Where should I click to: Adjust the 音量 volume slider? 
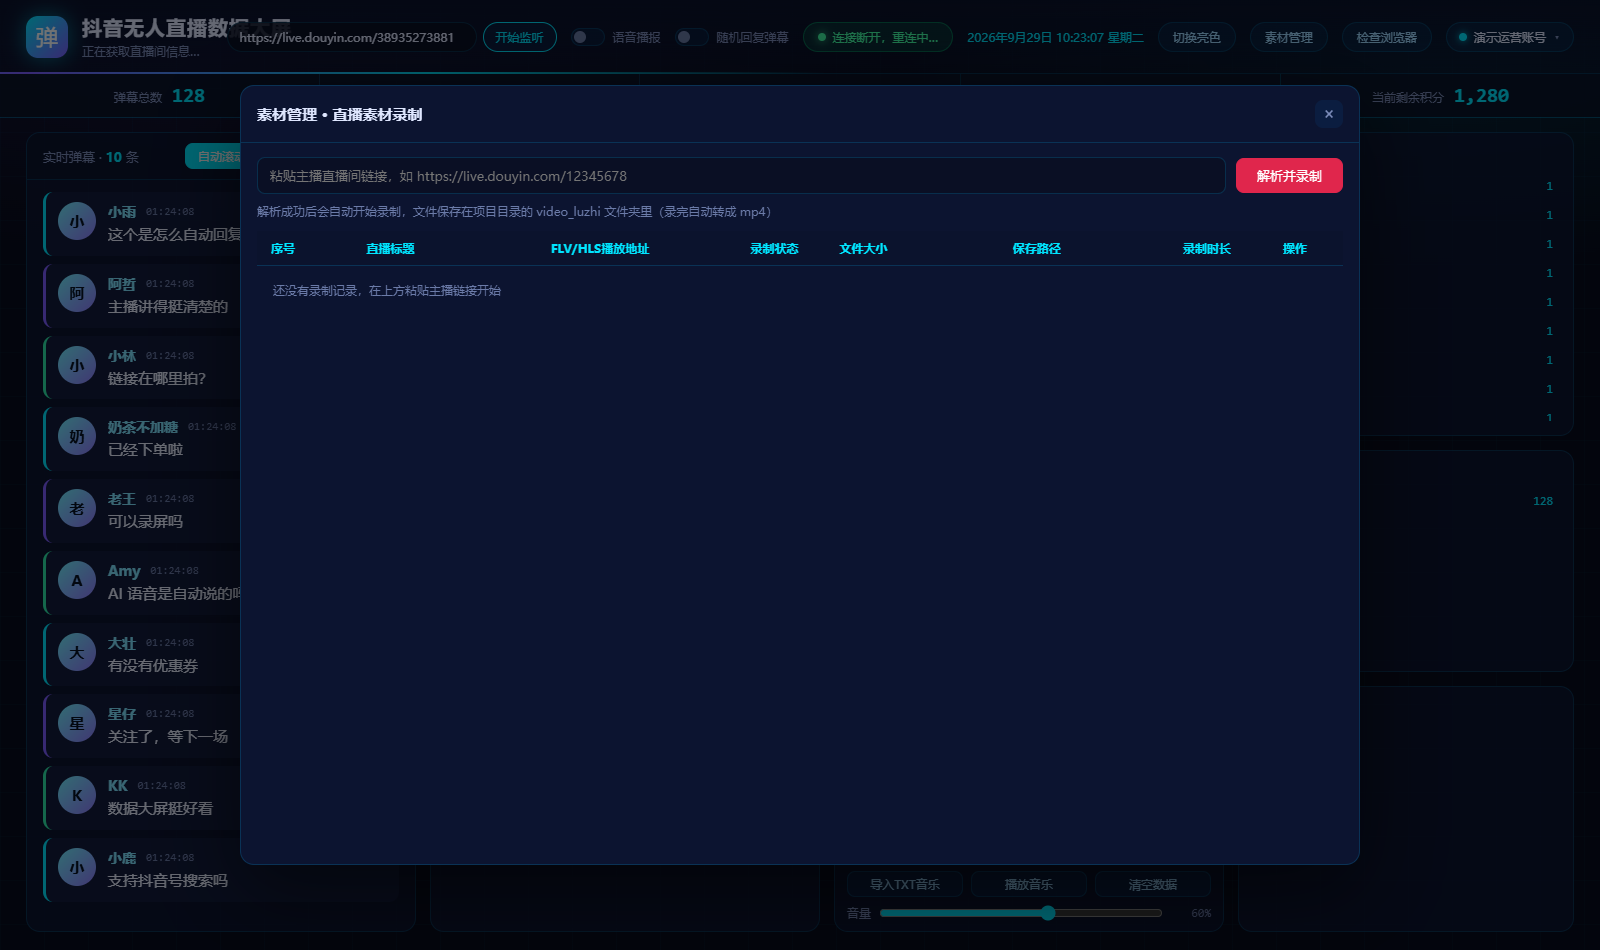pyautogui.click(x=1021, y=913)
